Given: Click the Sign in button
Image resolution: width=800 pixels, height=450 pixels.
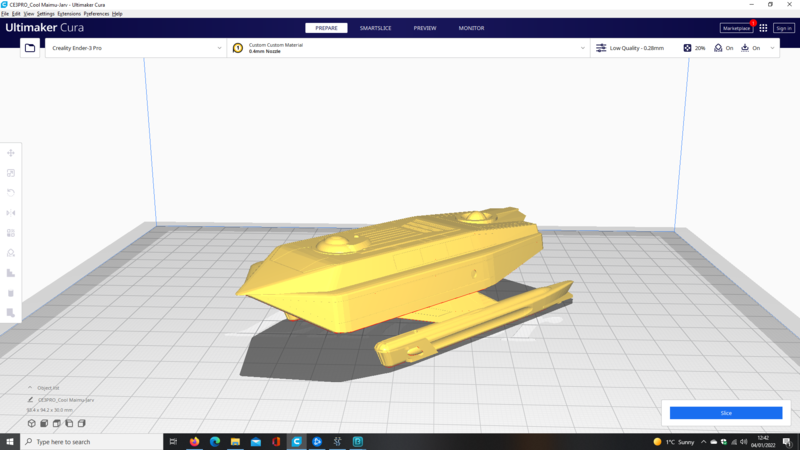Looking at the screenshot, I should coord(784,28).
